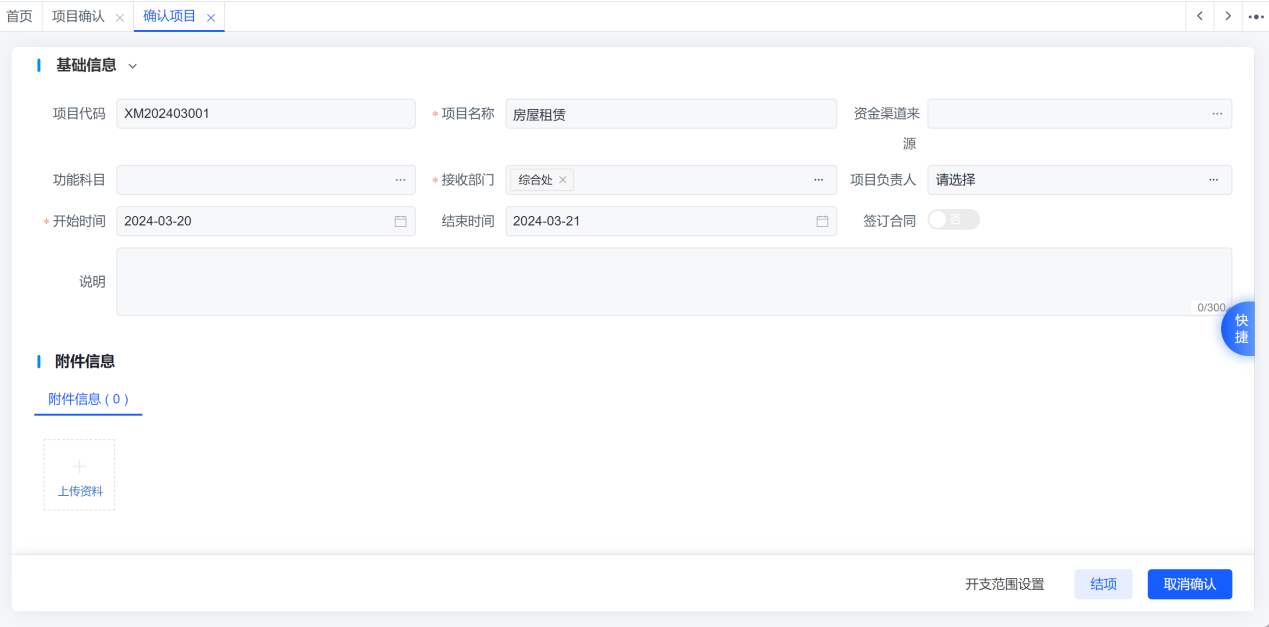
Task: Click the ellipsis in 资金渠道来源 field
Action: tap(1217, 114)
